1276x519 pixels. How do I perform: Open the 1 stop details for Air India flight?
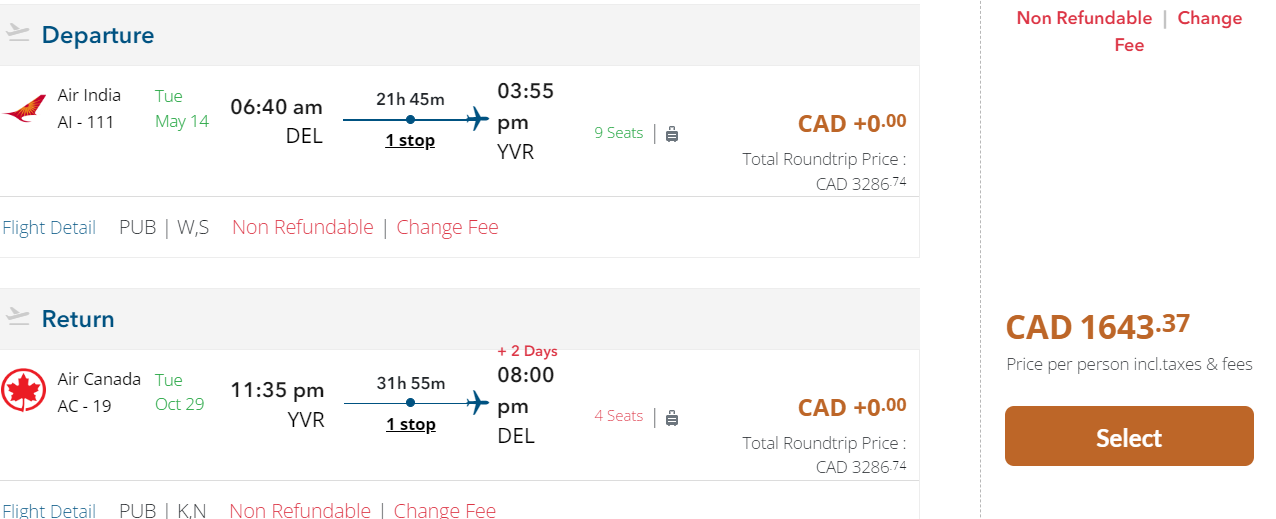[x=410, y=141]
